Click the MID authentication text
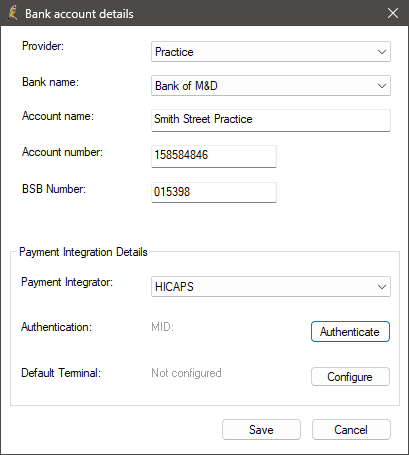The width and height of the screenshot is (409, 455). (162, 327)
